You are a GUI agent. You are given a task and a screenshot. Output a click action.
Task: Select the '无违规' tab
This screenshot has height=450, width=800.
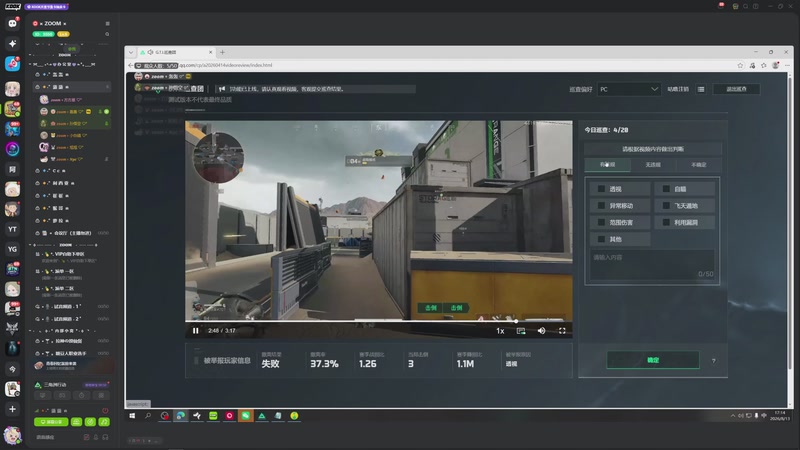point(653,165)
